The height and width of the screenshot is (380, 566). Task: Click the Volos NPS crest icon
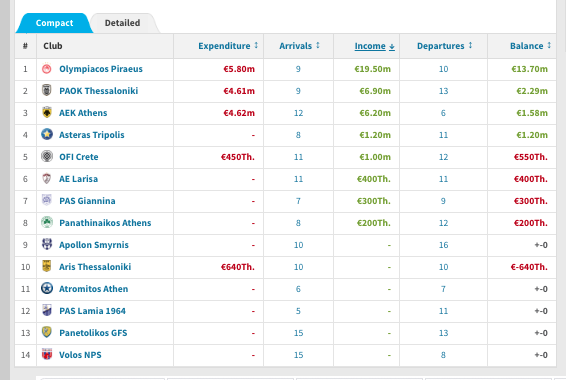pyautogui.click(x=47, y=354)
